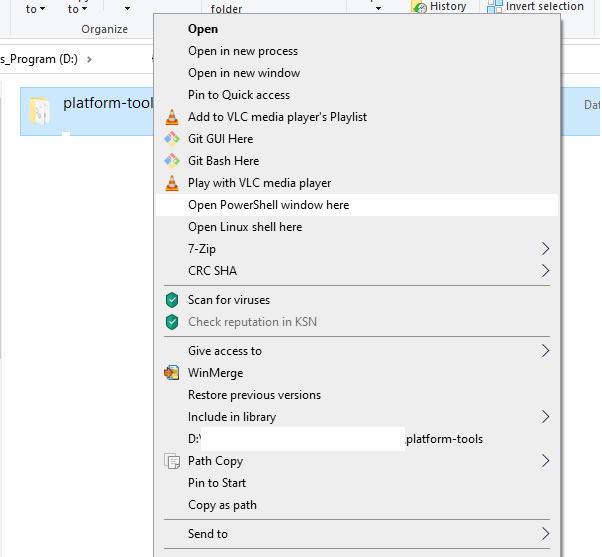This screenshot has height=557, width=602.
Task: Select WinMerge menu entry
Action: tap(357, 373)
